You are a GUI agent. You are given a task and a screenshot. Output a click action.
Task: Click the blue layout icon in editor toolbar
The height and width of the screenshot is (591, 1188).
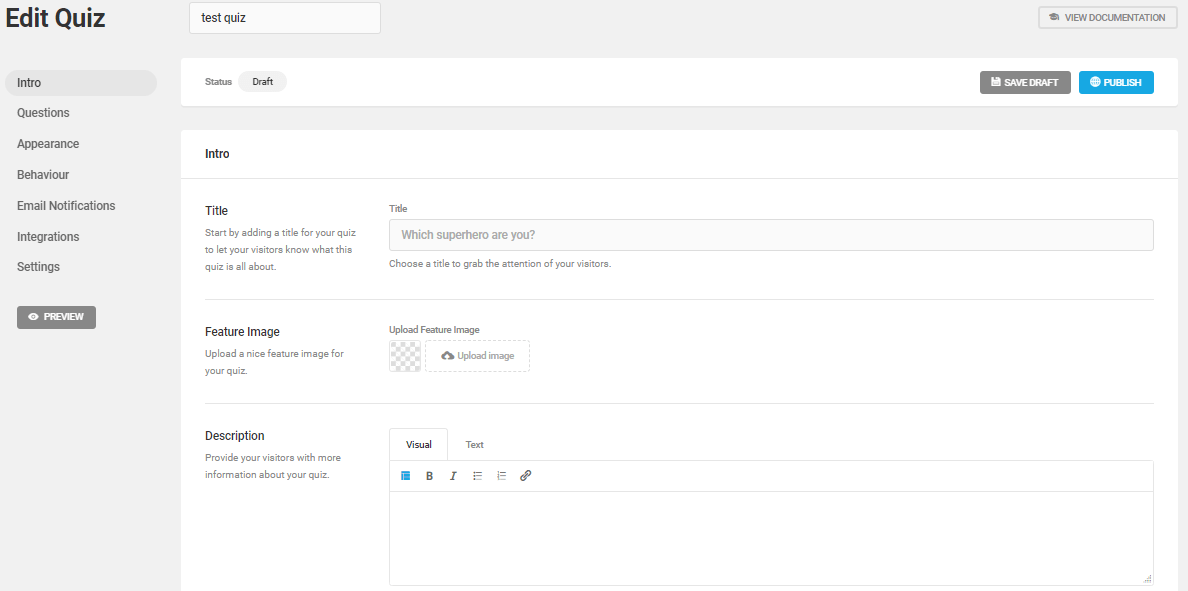[x=405, y=476]
